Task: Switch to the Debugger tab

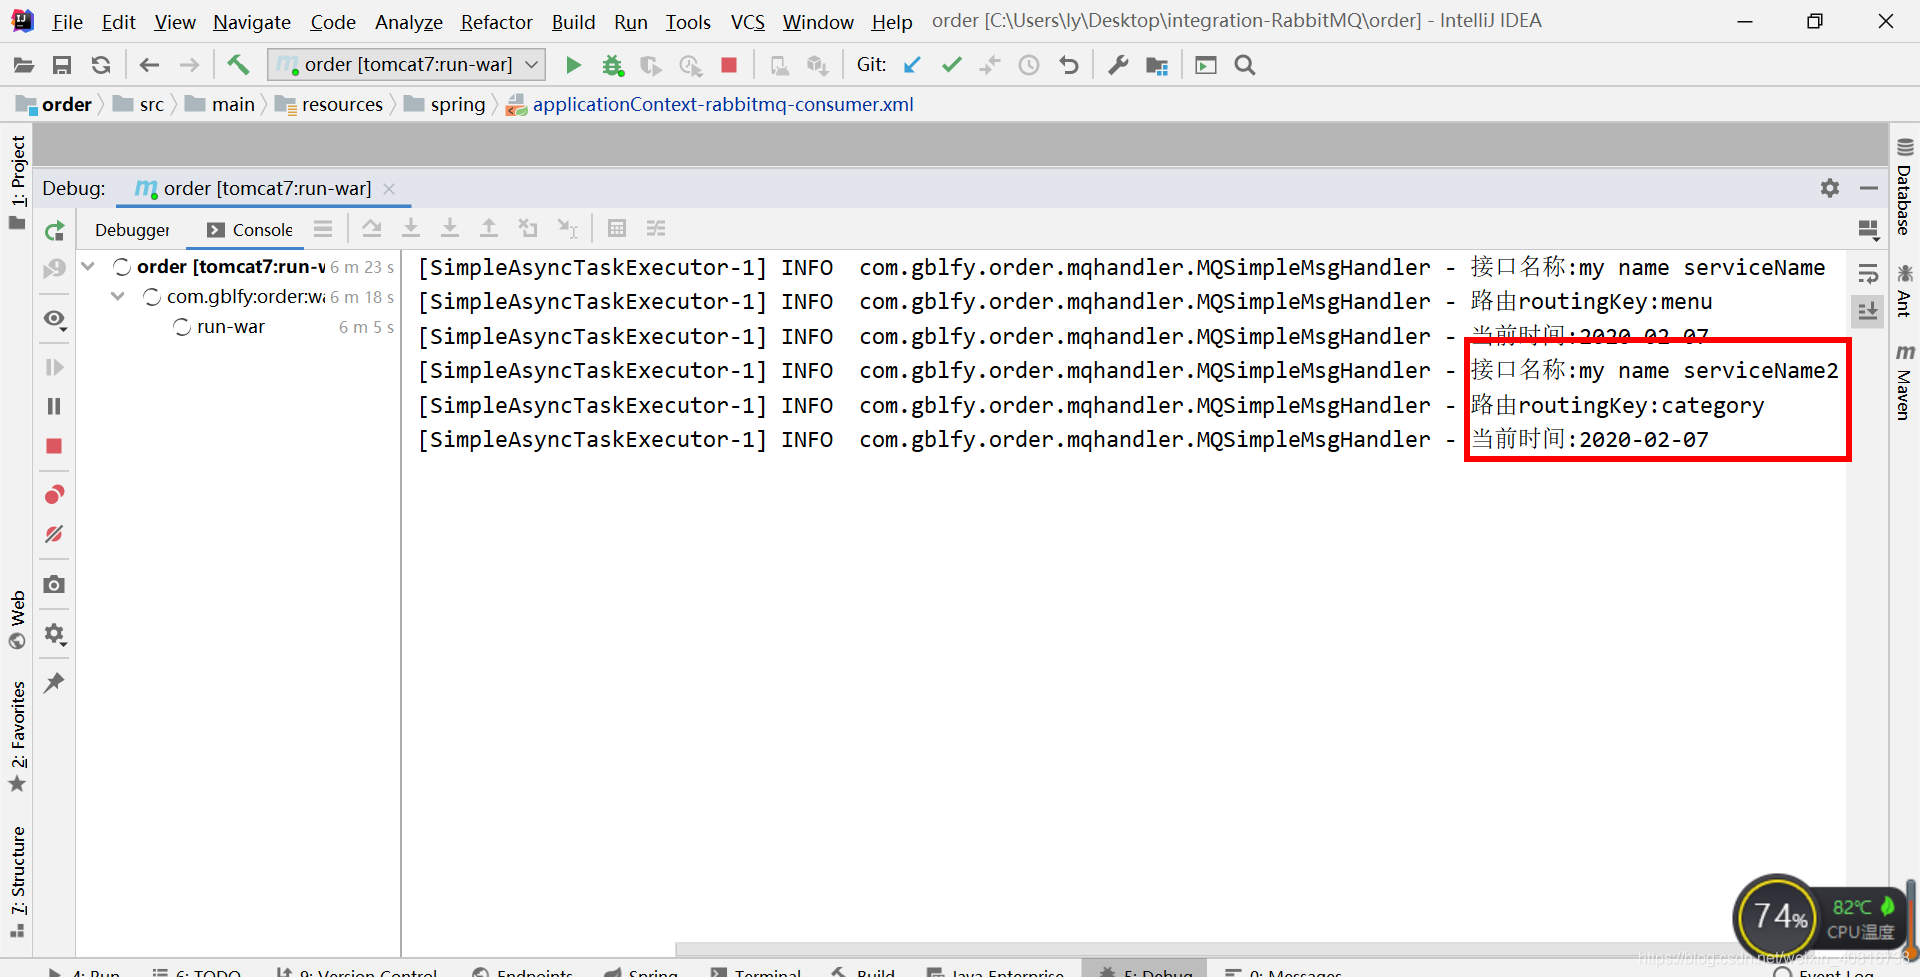Action: (x=132, y=230)
